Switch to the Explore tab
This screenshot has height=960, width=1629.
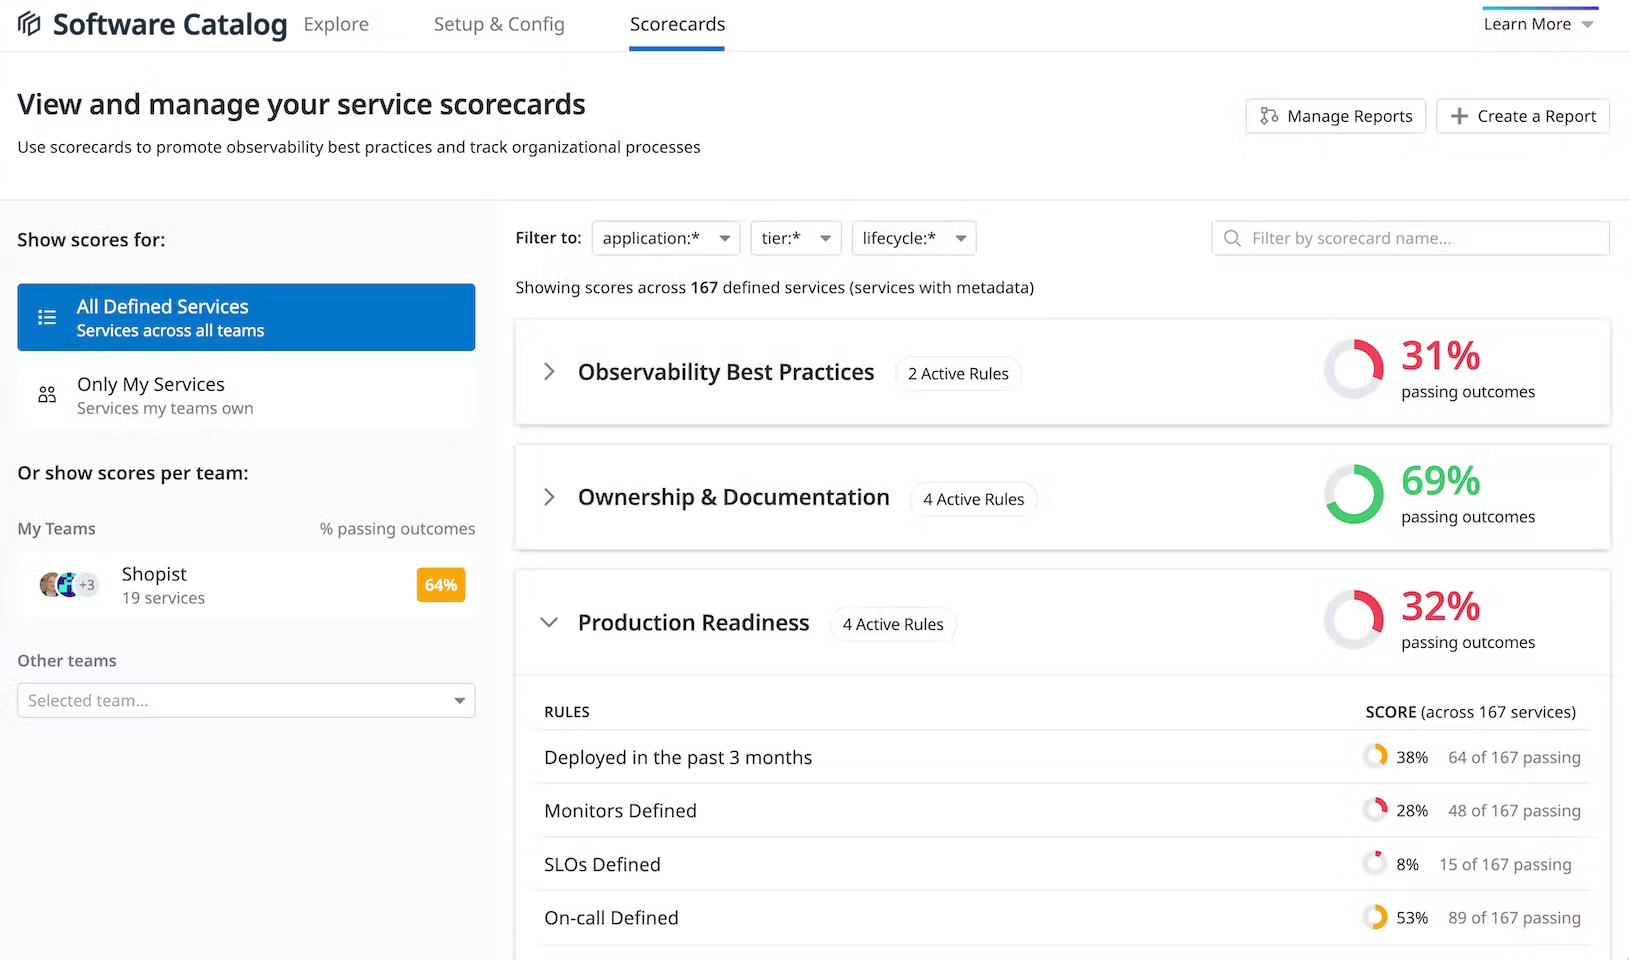tap(336, 24)
